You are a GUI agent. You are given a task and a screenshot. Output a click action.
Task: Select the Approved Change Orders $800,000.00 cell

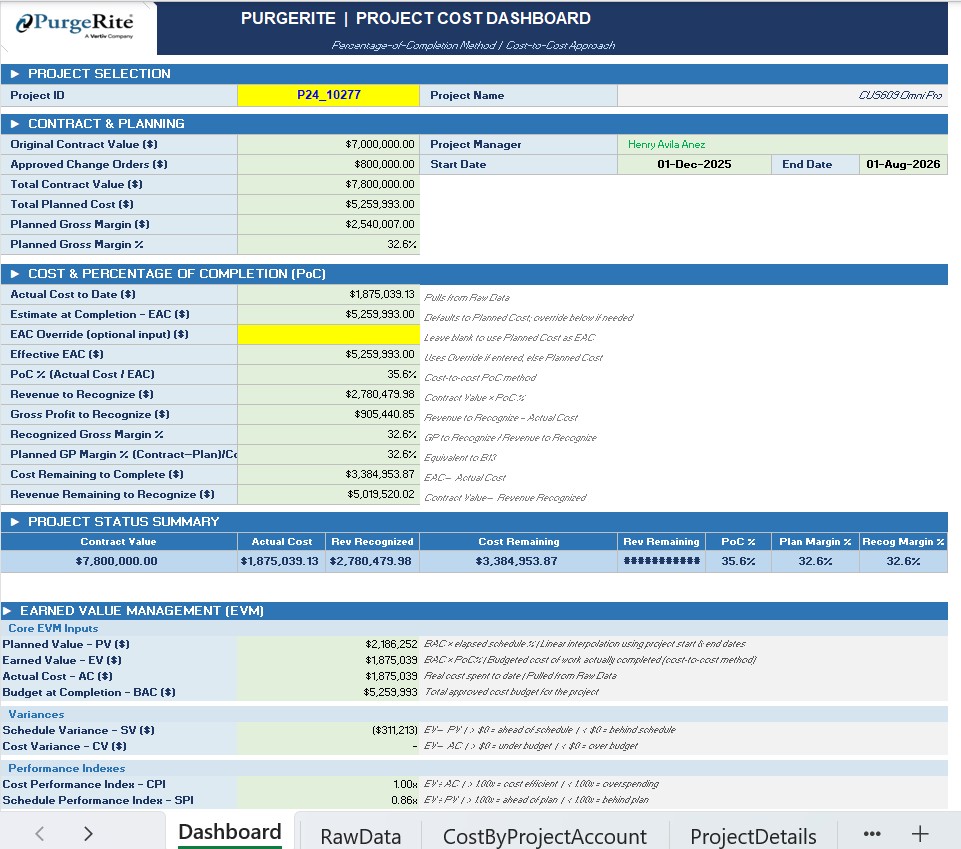click(329, 164)
